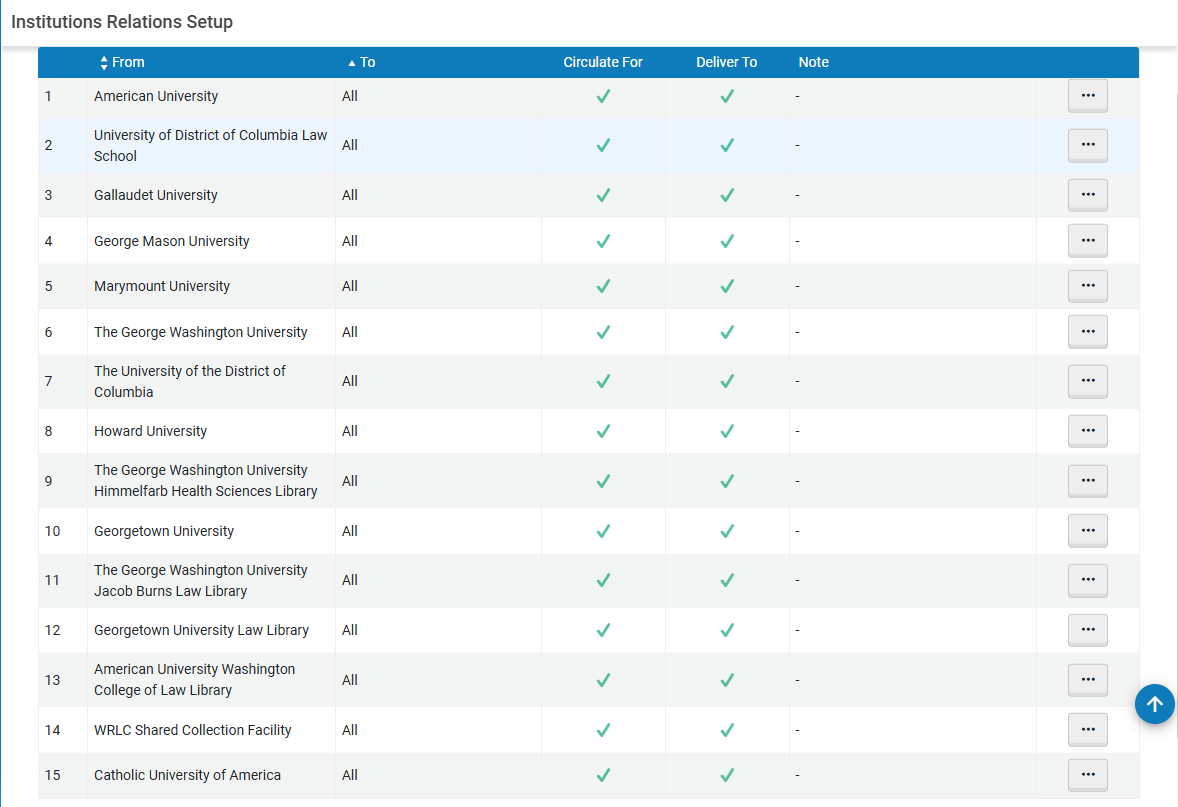
Task: Click the Deliver To column header
Action: [726, 62]
